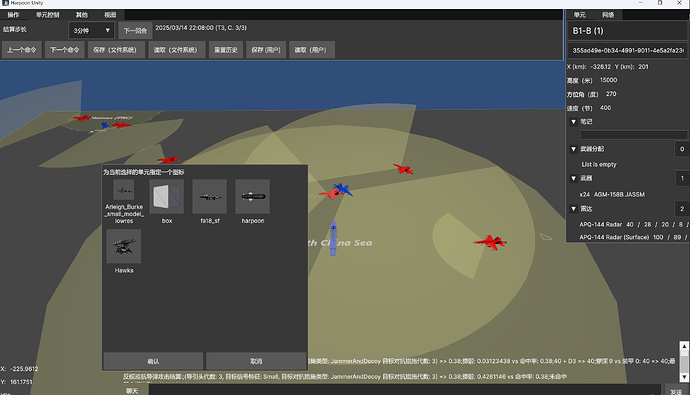Choose the Hawks launcher icon

click(x=124, y=246)
